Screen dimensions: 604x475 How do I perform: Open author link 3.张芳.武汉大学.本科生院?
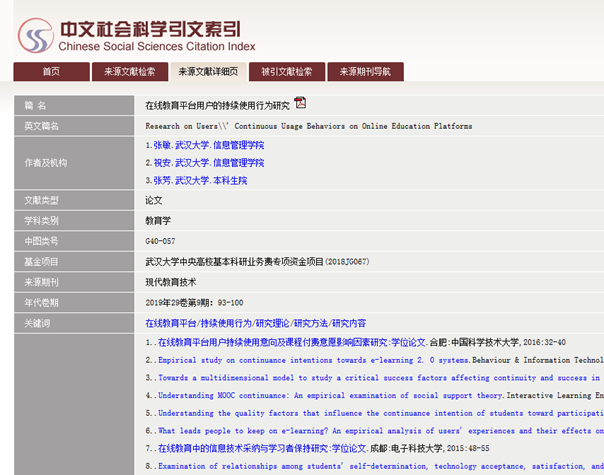click(x=196, y=181)
